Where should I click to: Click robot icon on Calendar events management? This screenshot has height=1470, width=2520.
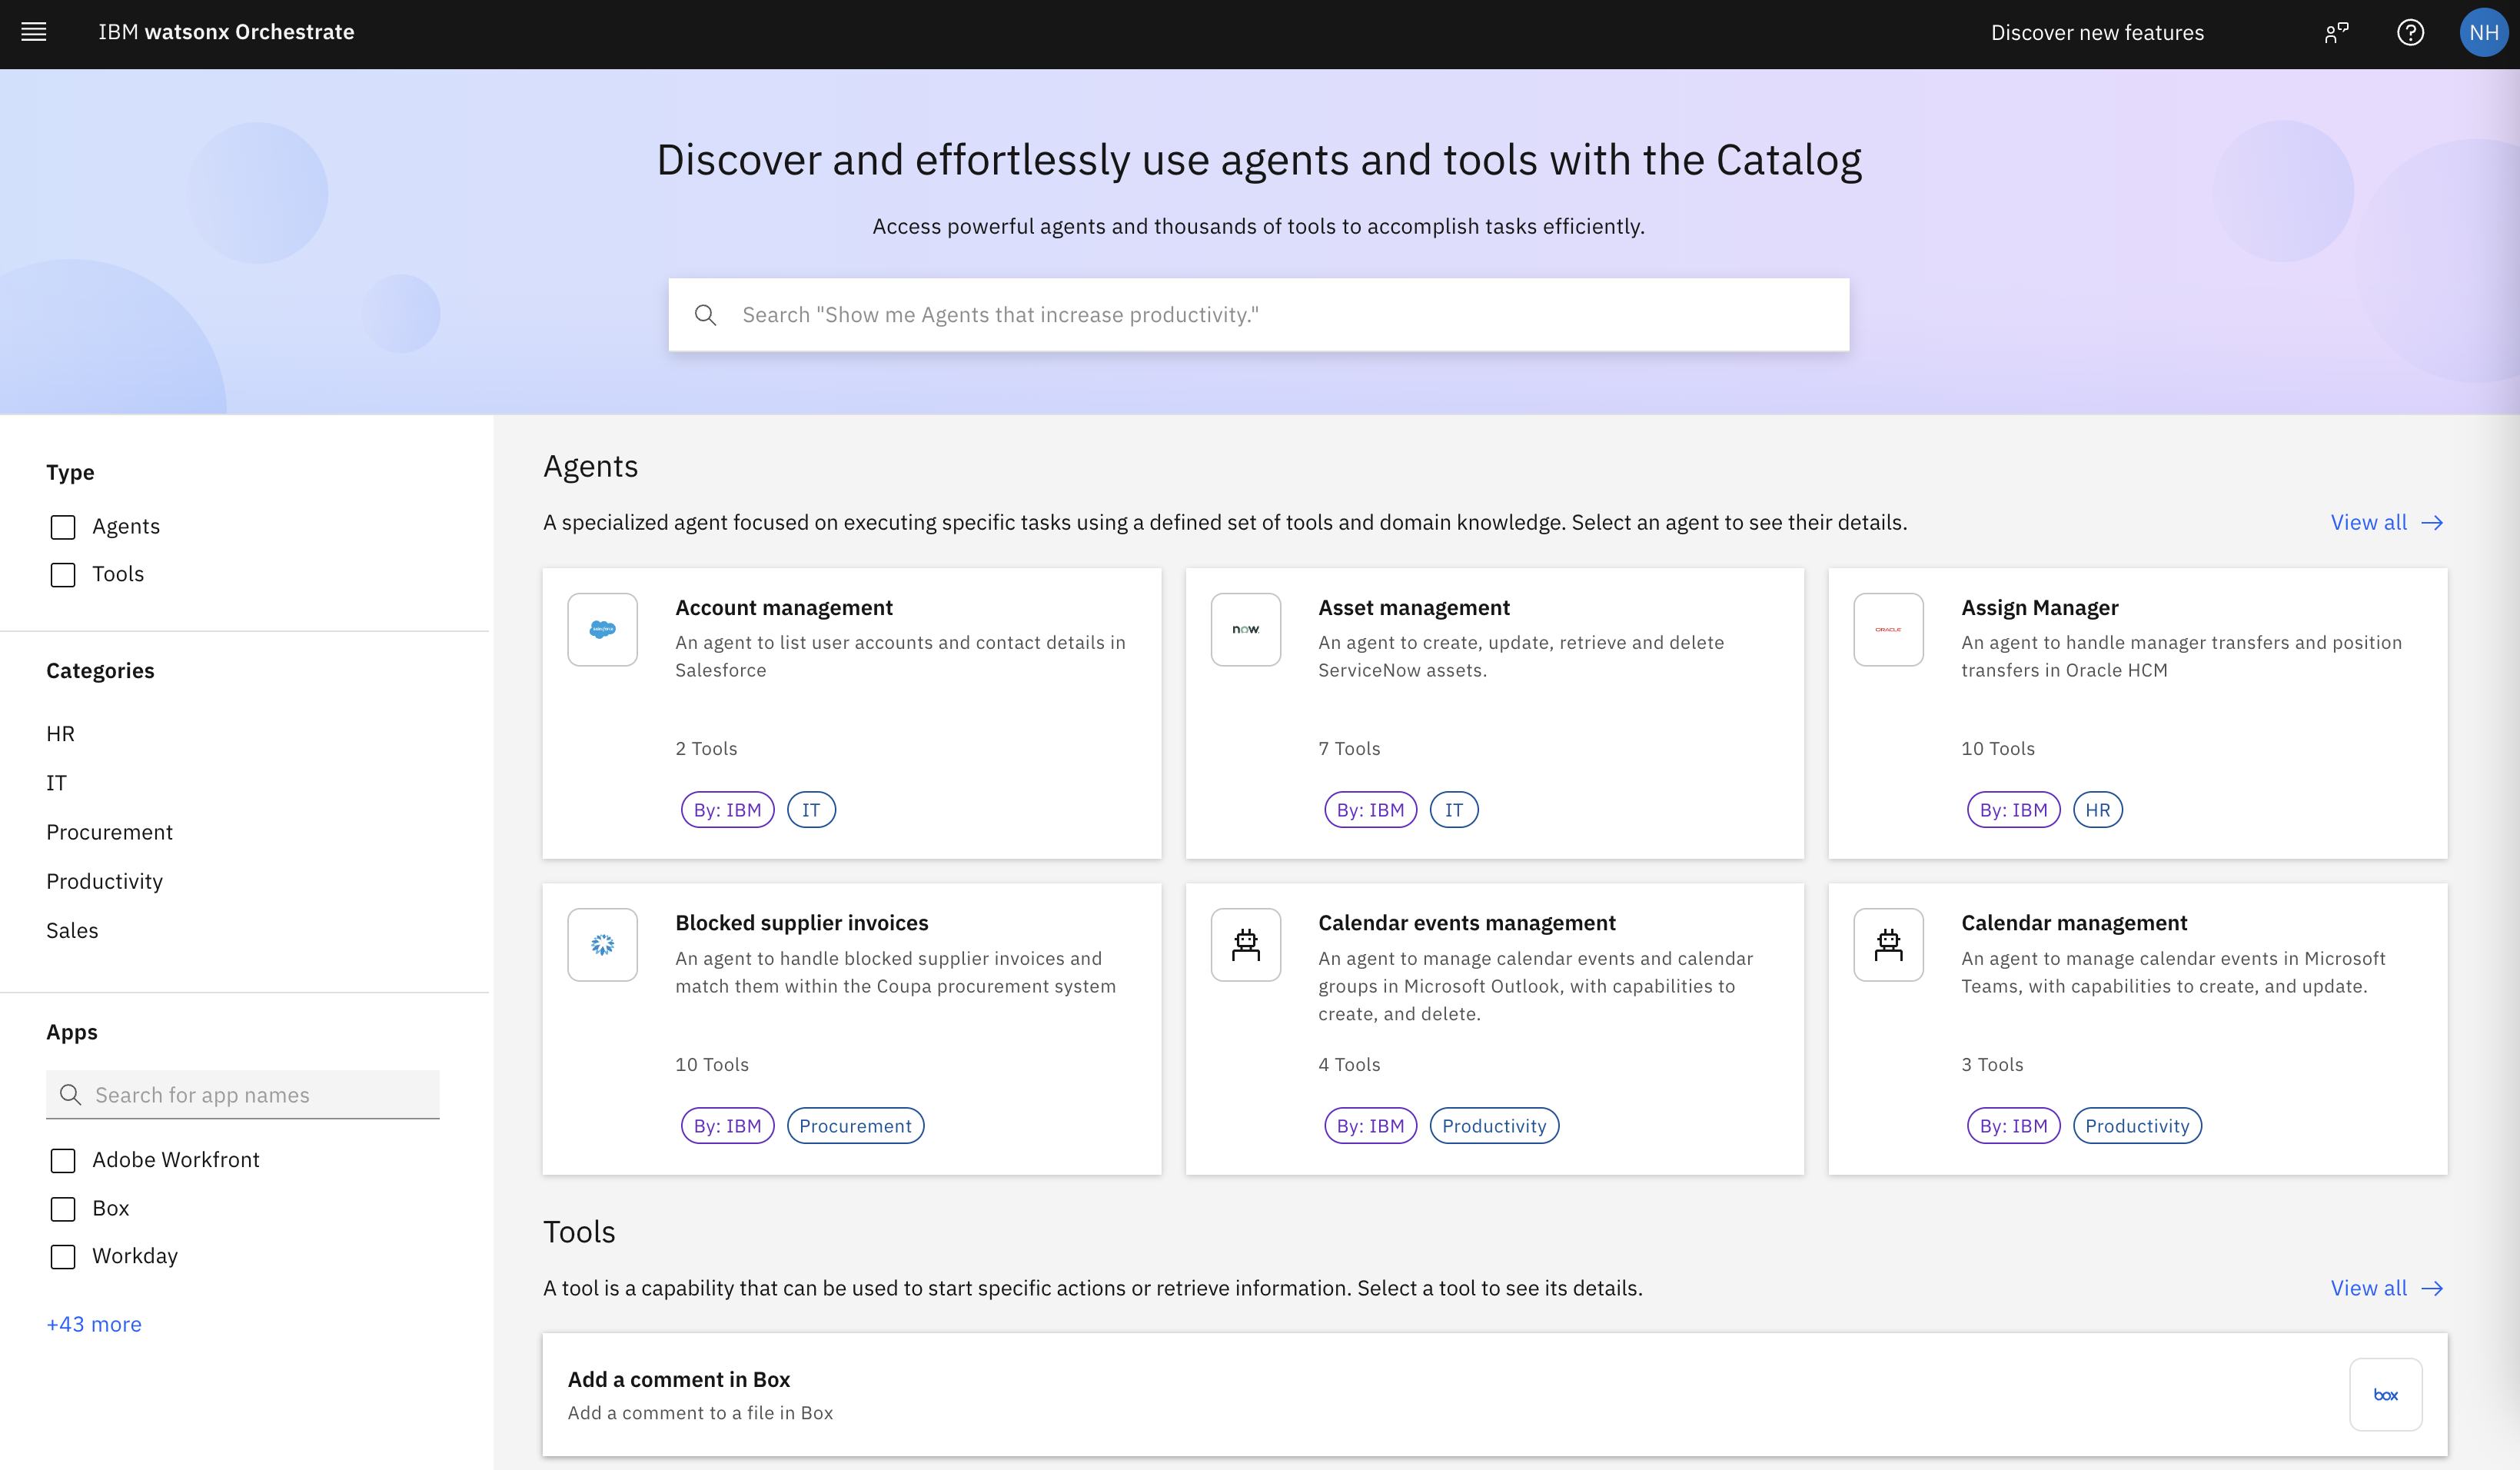coord(1245,945)
